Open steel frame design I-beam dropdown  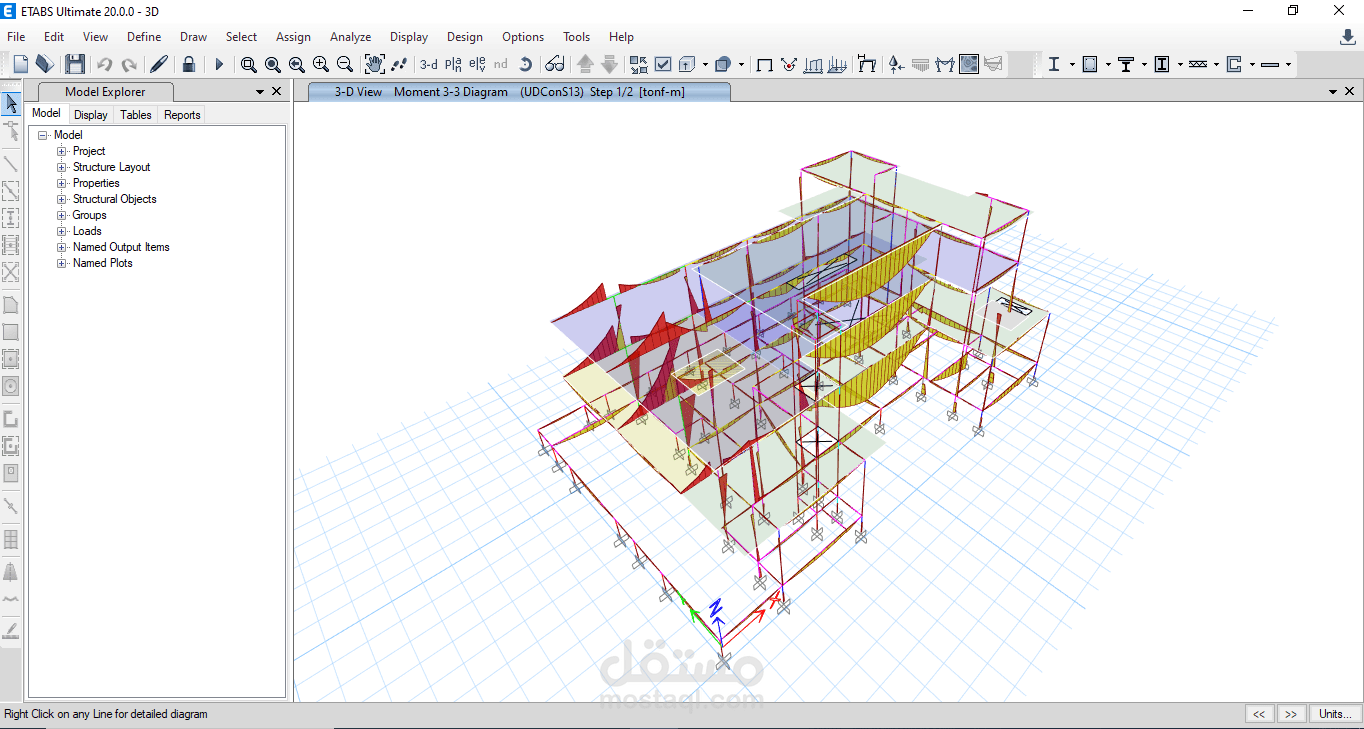coord(1071,64)
